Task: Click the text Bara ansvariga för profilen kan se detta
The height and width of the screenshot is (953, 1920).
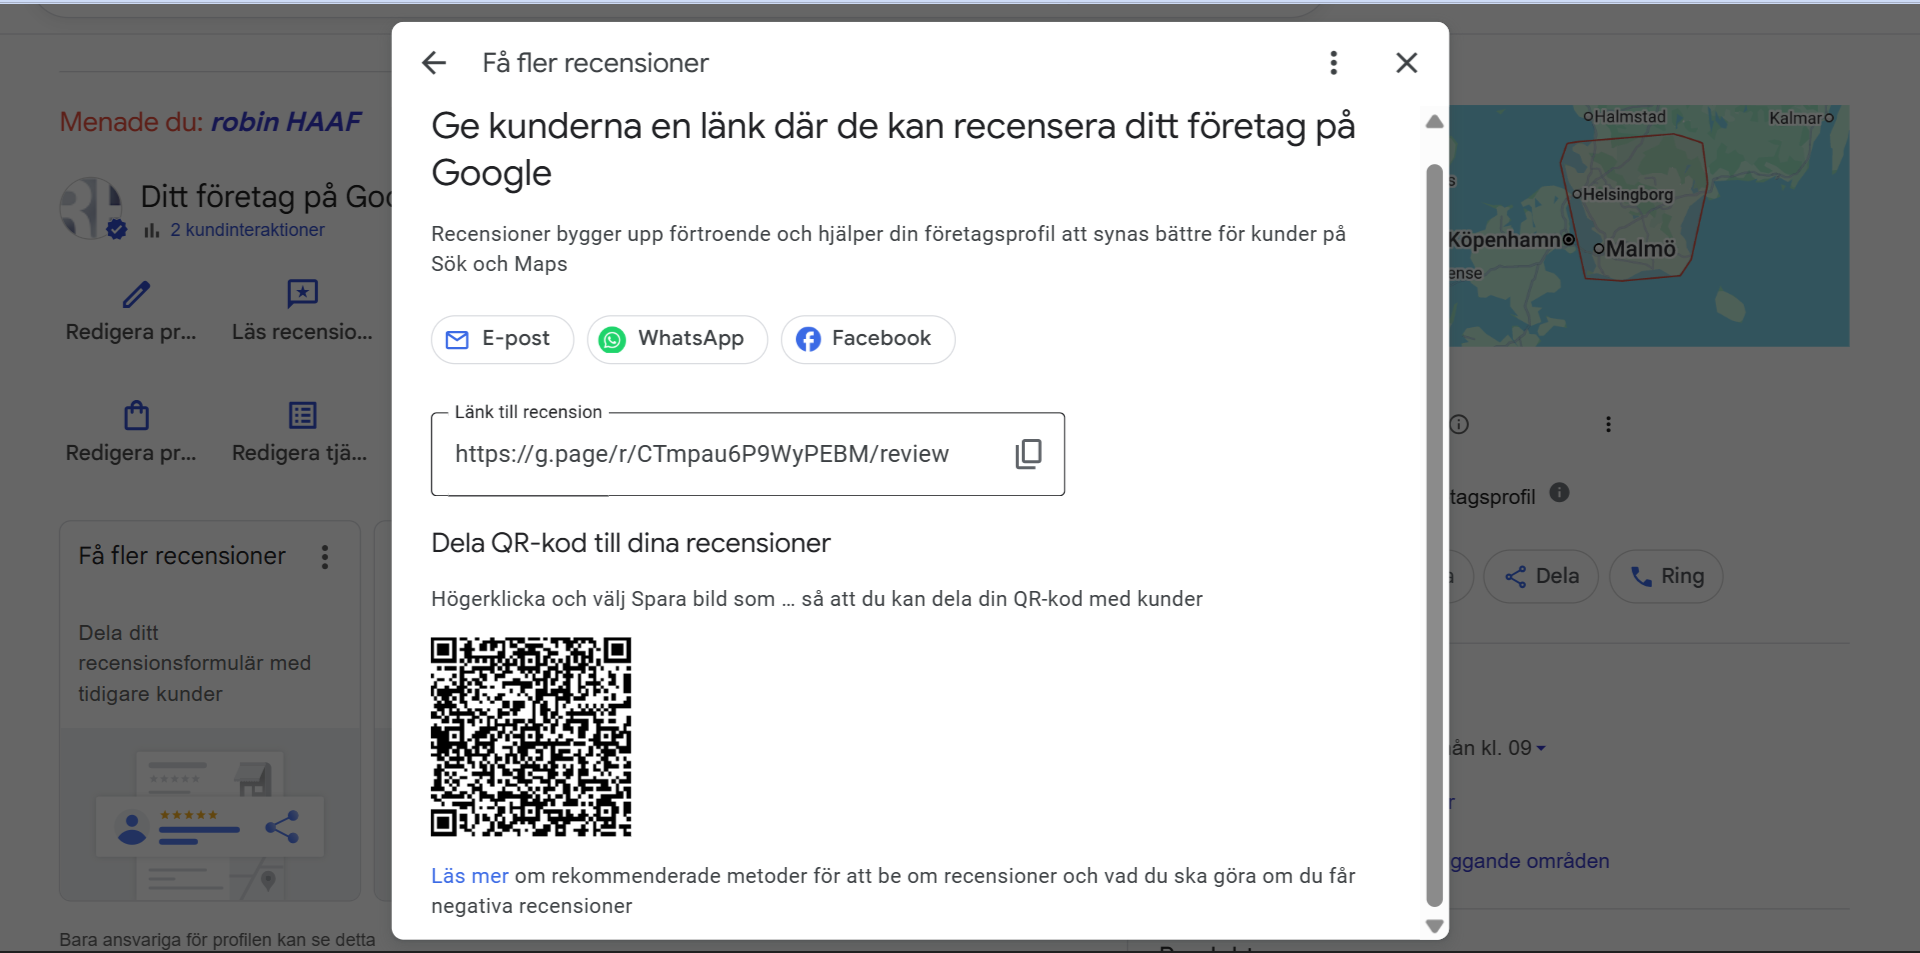Action: coord(217,940)
